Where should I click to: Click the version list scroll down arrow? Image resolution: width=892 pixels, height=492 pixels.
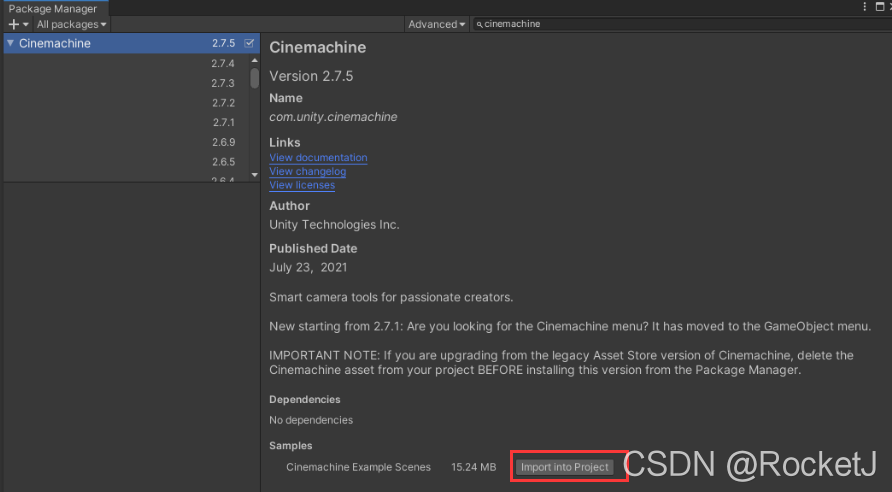[x=254, y=175]
